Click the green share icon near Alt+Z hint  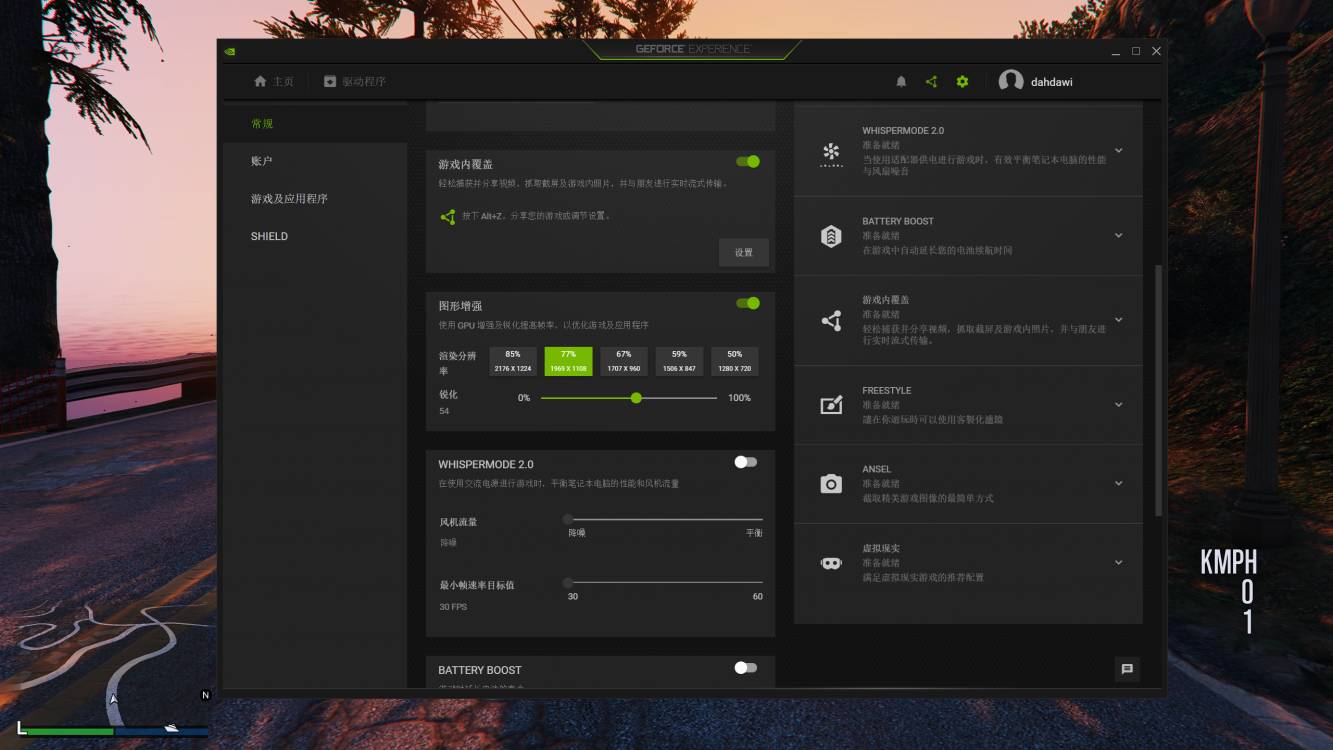pos(448,216)
